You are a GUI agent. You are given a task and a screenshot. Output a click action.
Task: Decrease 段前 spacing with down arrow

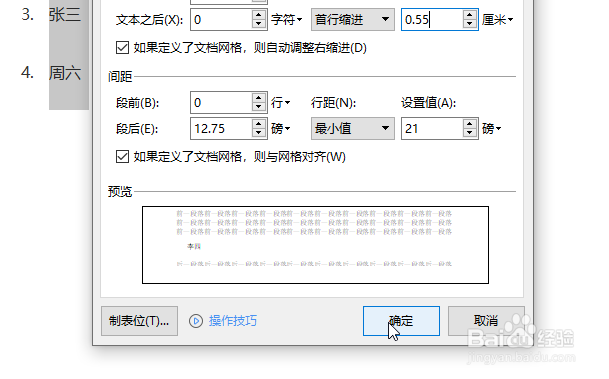coord(259,108)
